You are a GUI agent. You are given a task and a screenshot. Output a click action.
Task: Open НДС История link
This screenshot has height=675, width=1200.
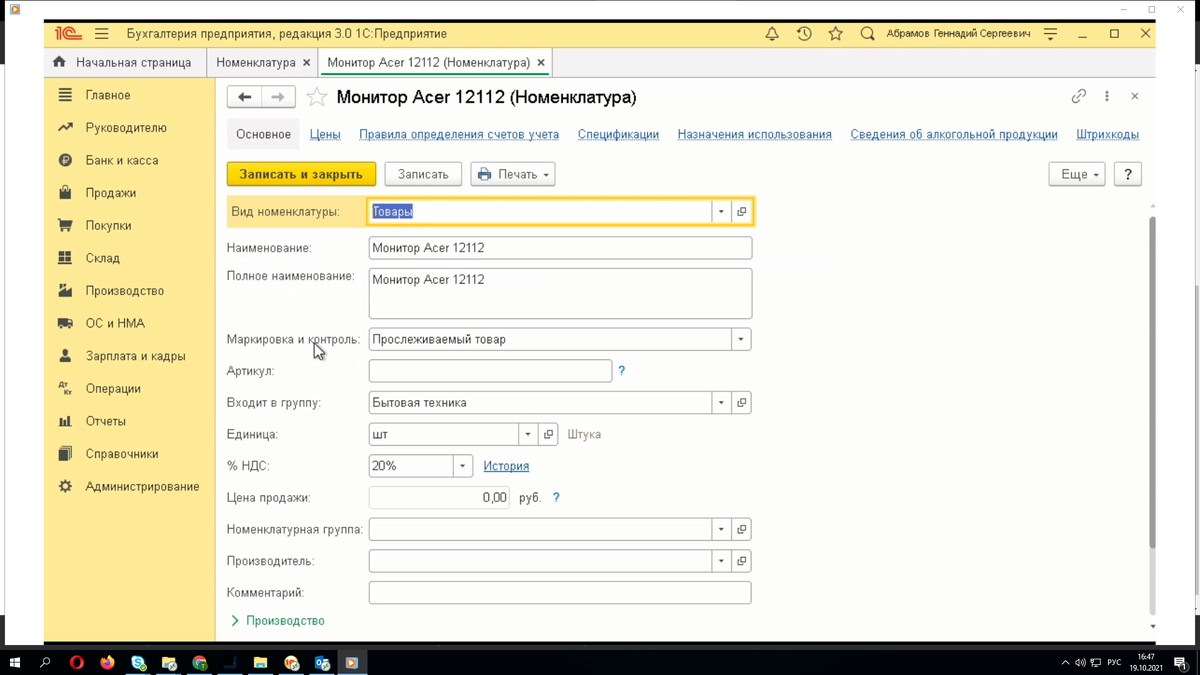pos(506,466)
